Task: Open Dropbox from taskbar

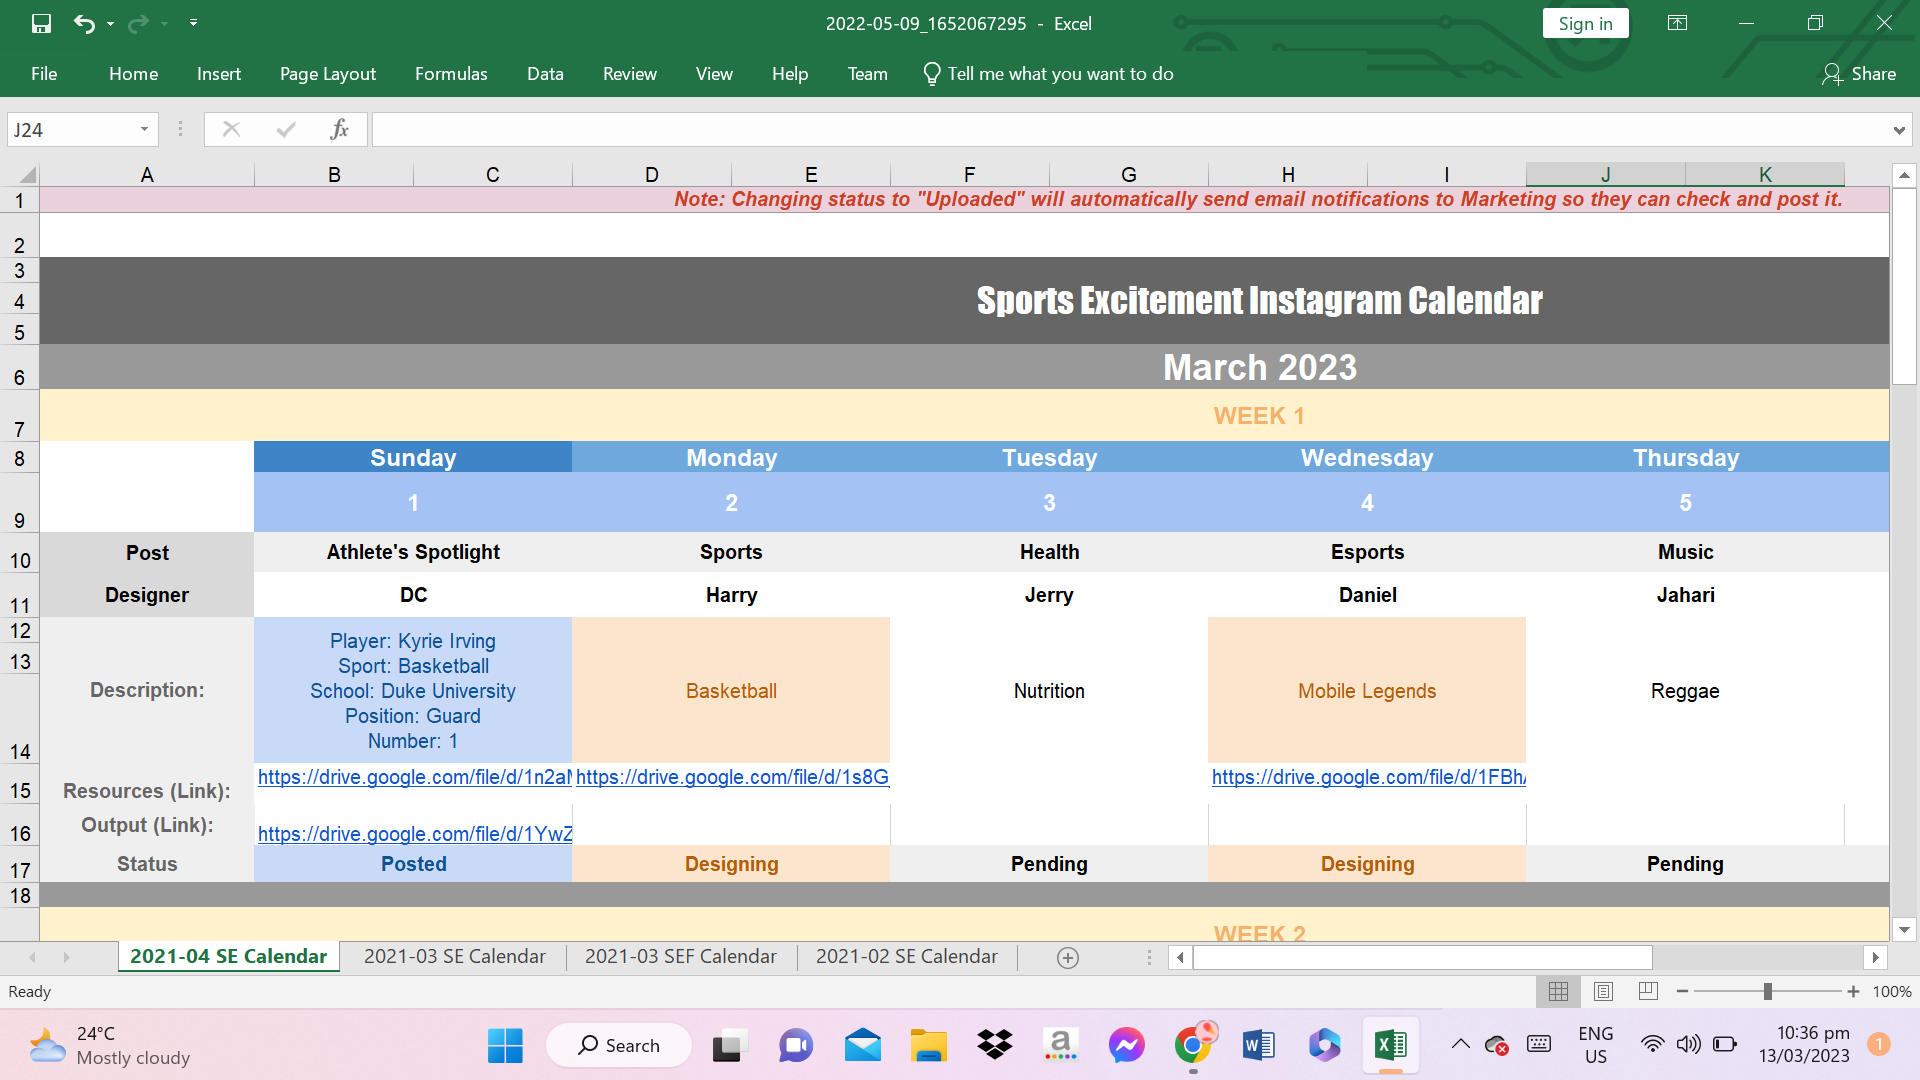Action: coord(995,1046)
